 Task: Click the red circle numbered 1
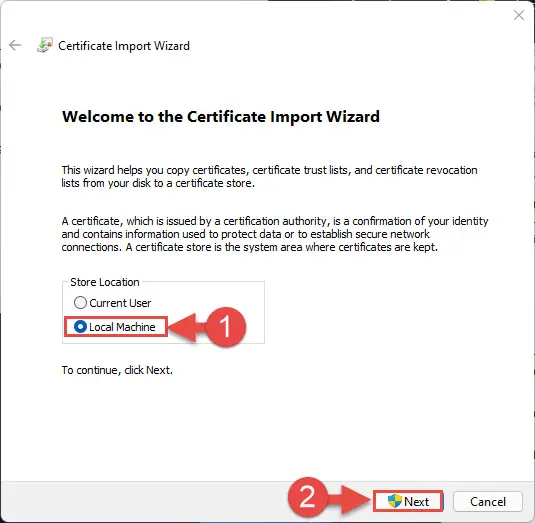[x=226, y=327]
